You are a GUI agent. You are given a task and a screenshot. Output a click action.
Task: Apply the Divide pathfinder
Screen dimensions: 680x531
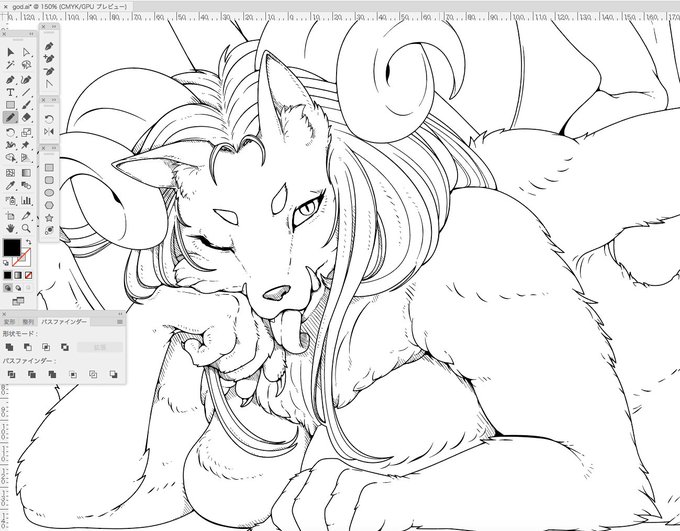[x=12, y=374]
